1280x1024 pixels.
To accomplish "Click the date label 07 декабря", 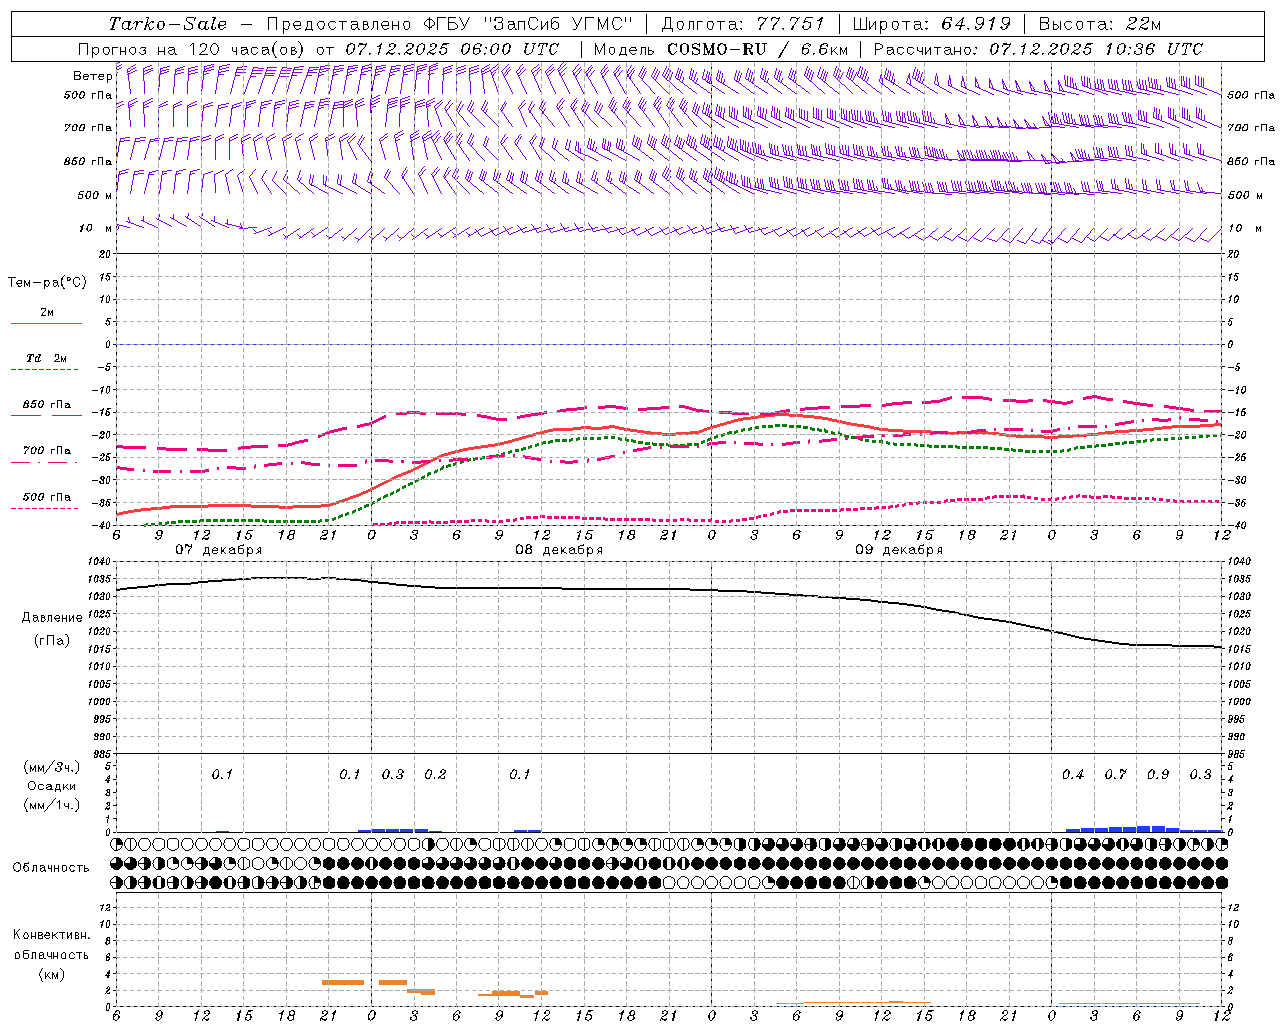I will 219,550.
